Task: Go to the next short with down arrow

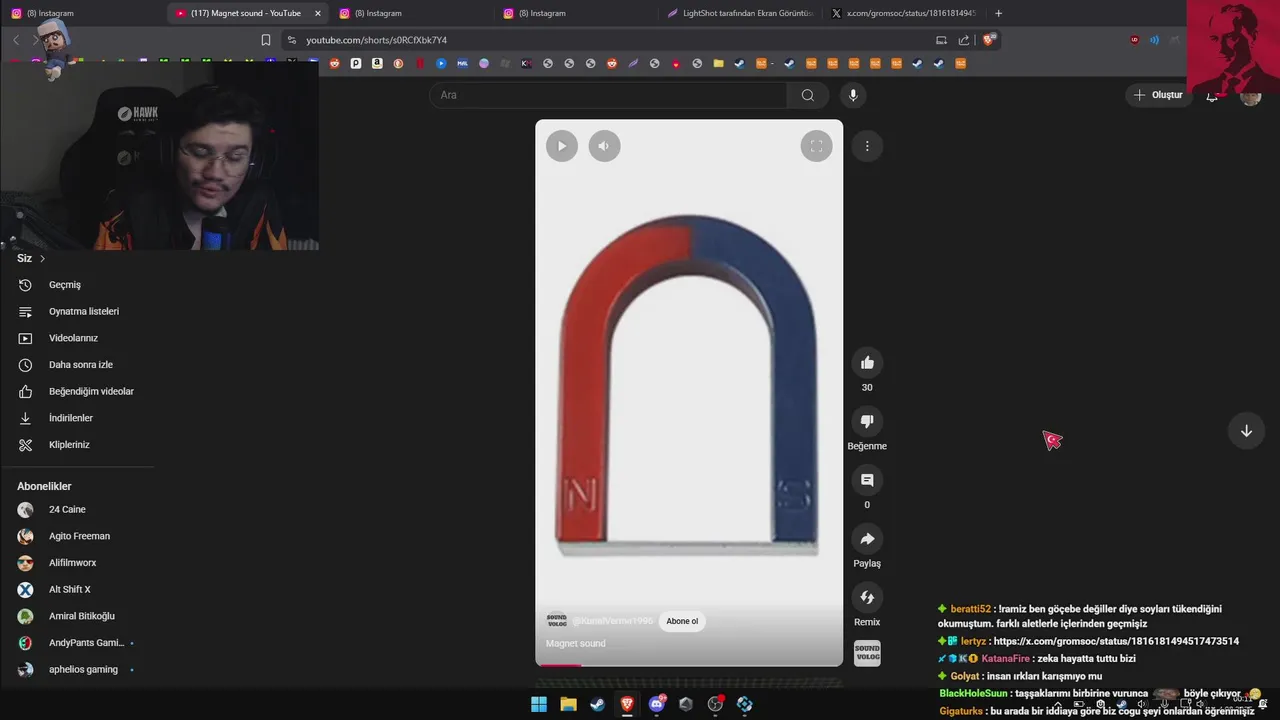Action: pyautogui.click(x=1246, y=431)
